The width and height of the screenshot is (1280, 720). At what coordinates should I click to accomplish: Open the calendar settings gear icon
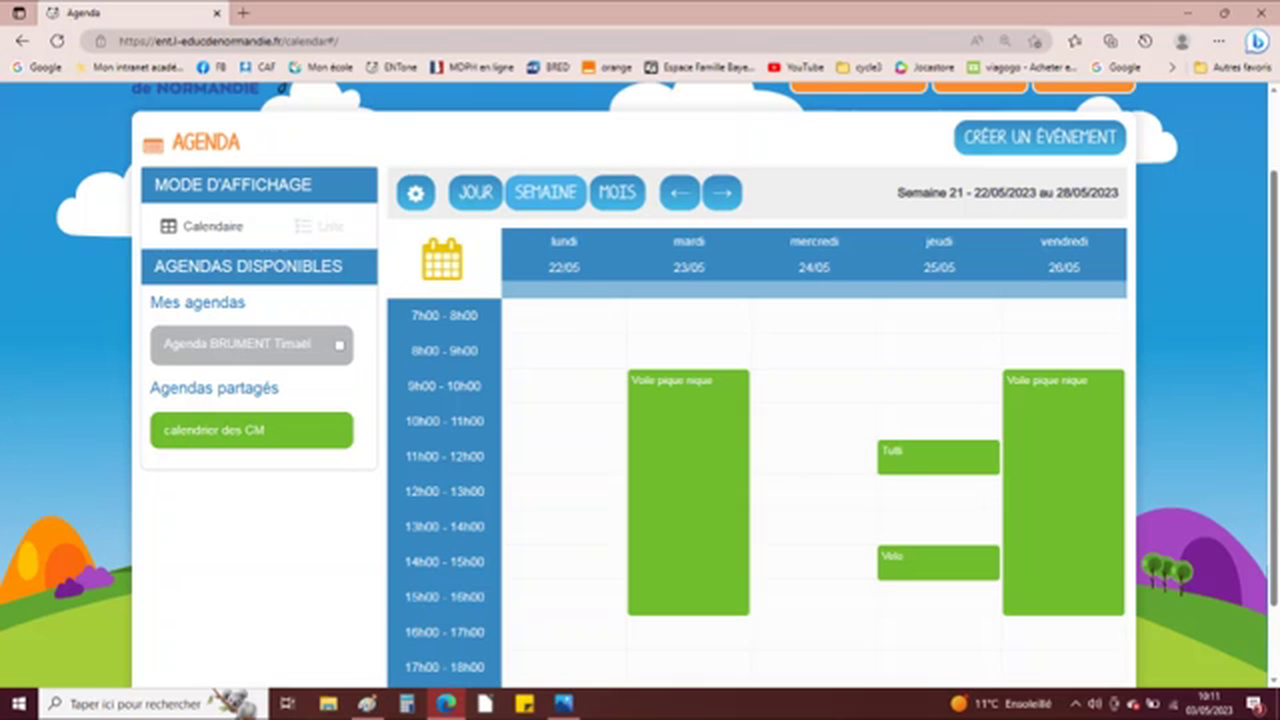click(x=415, y=192)
